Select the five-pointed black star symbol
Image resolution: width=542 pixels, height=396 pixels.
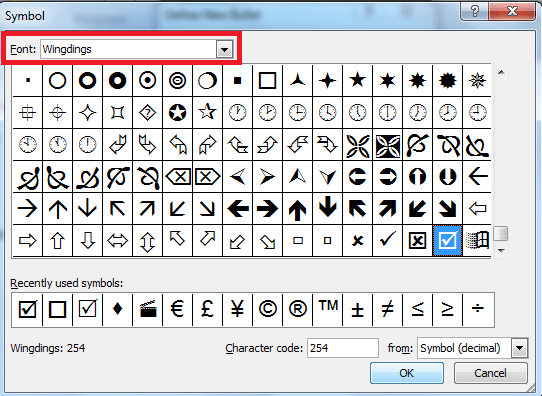click(x=357, y=81)
